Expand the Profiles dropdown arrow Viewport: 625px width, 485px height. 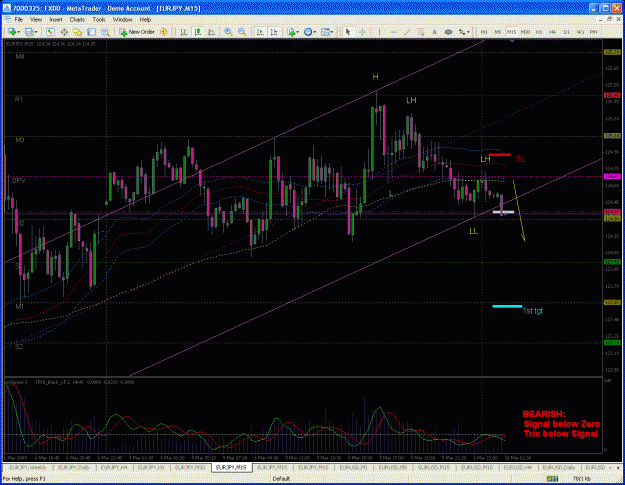[36, 32]
